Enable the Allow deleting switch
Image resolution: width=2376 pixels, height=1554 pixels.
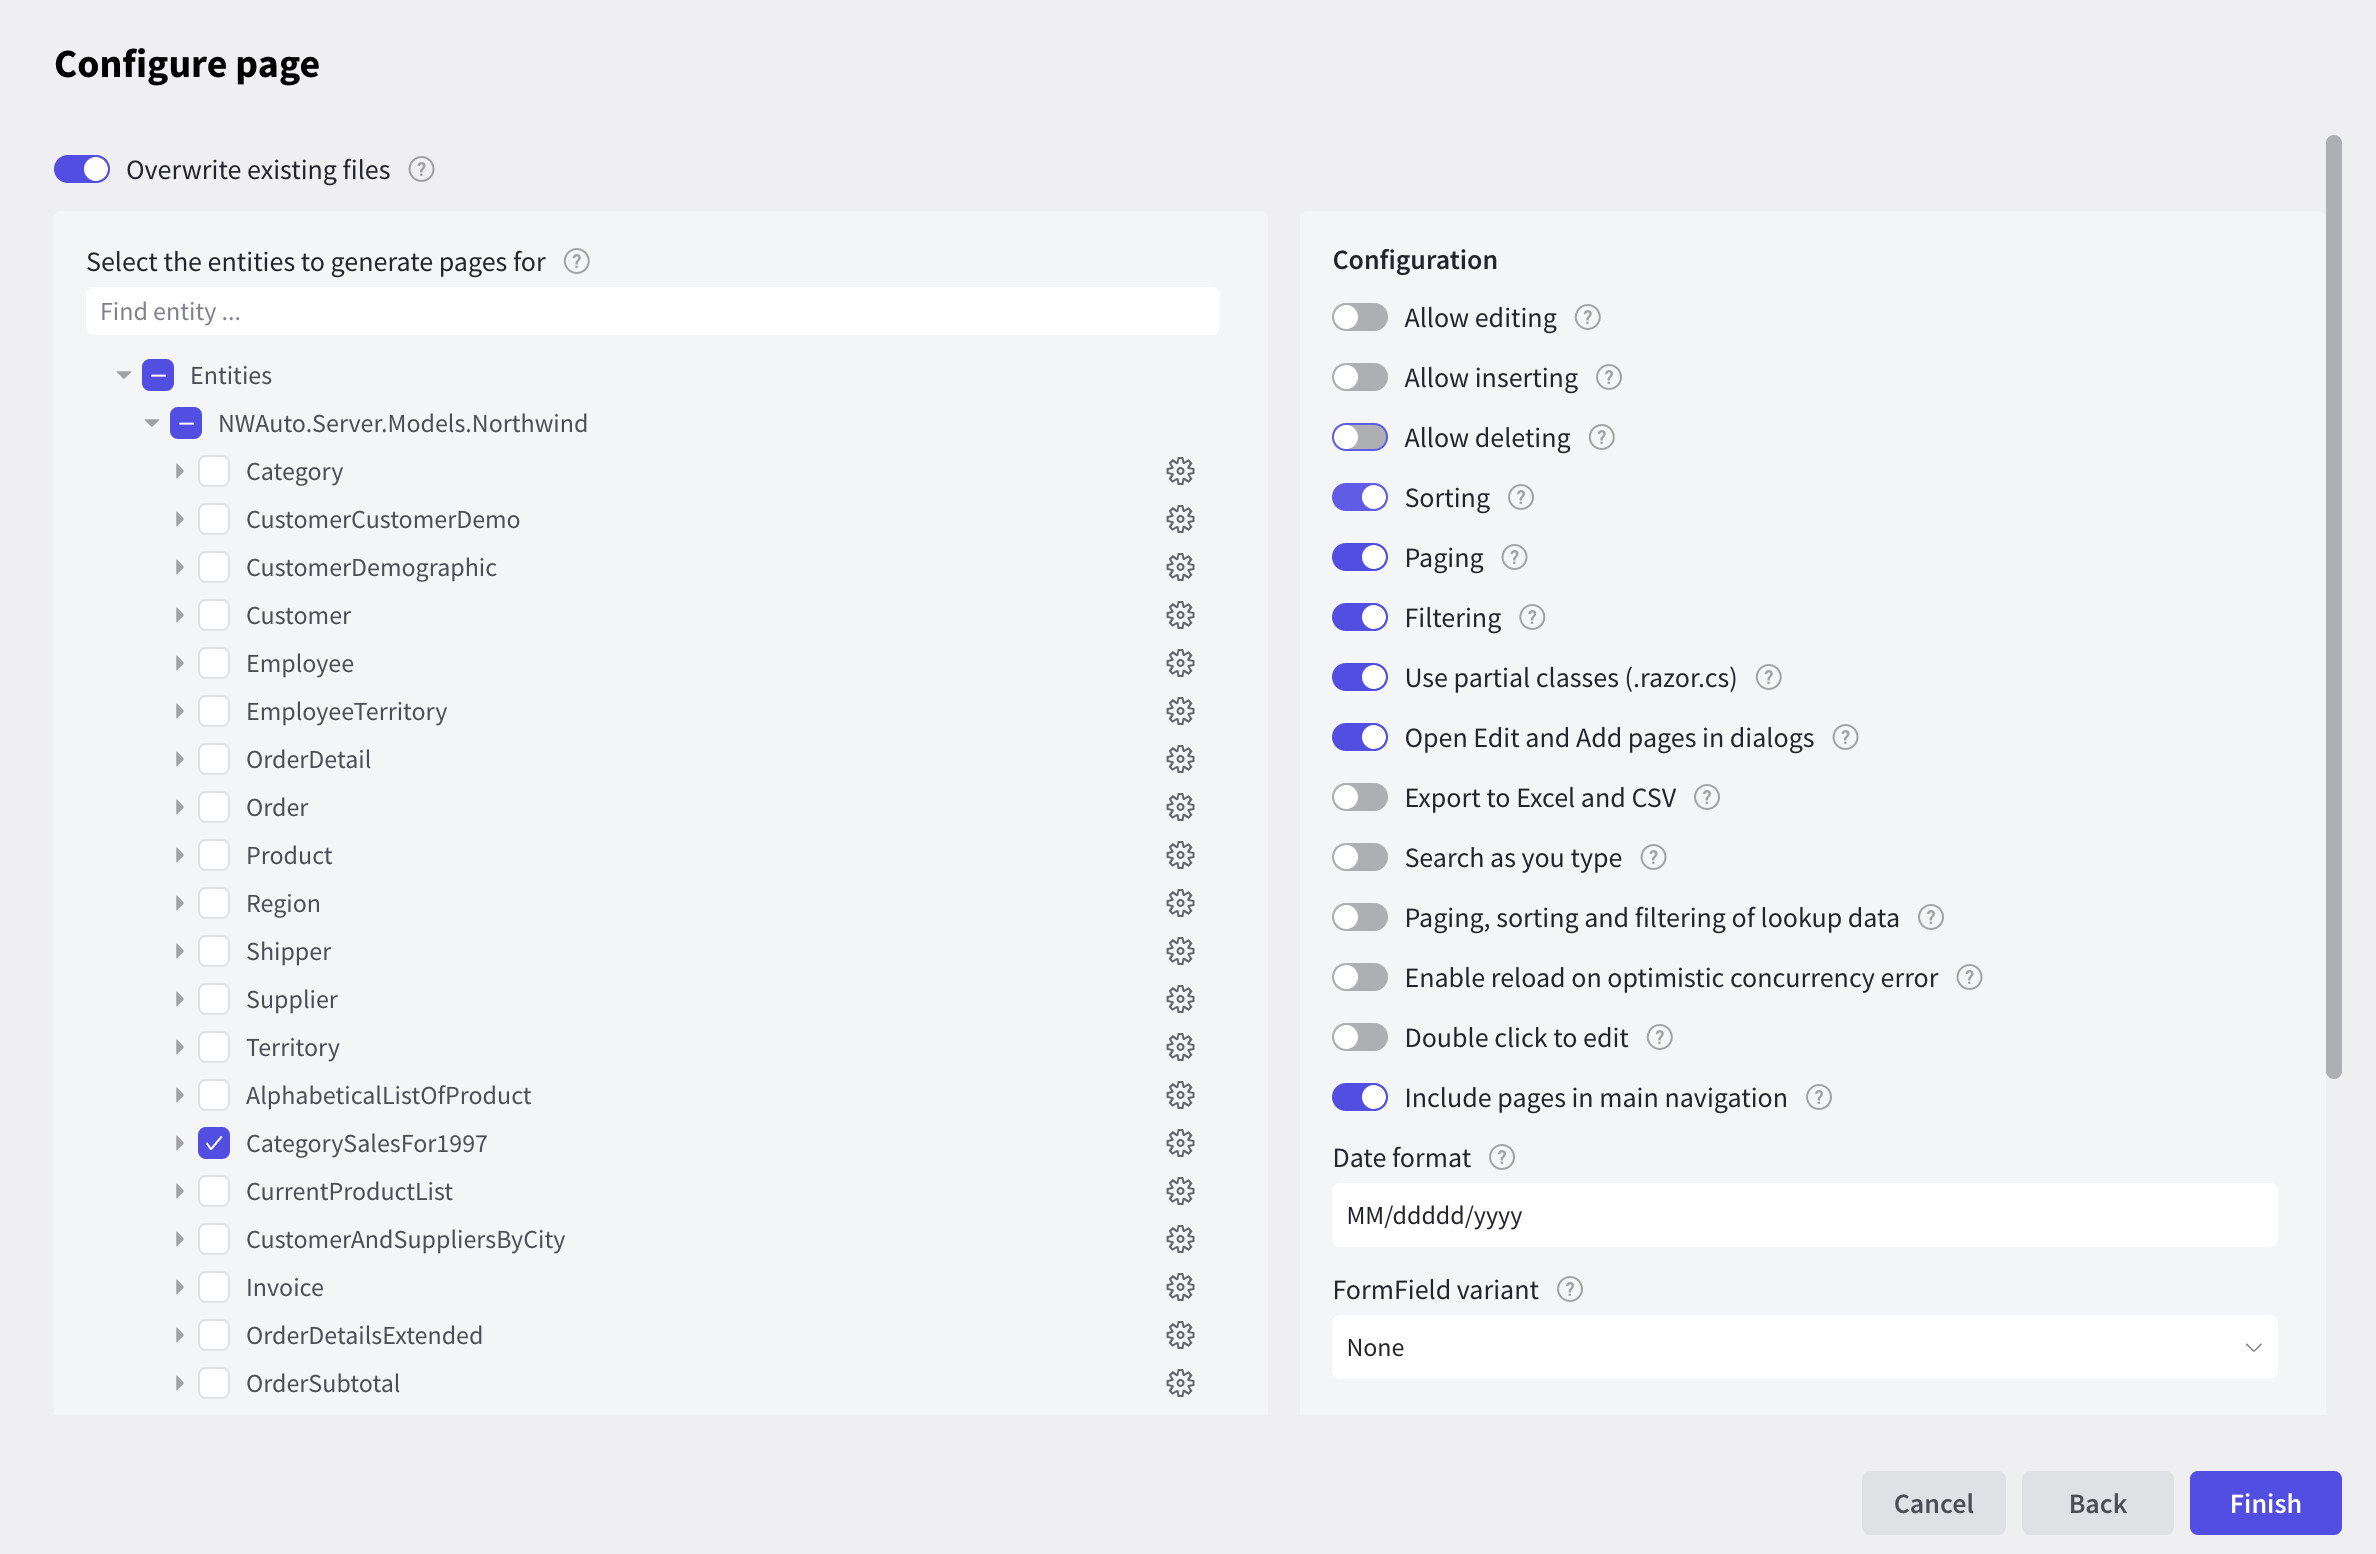click(1360, 437)
